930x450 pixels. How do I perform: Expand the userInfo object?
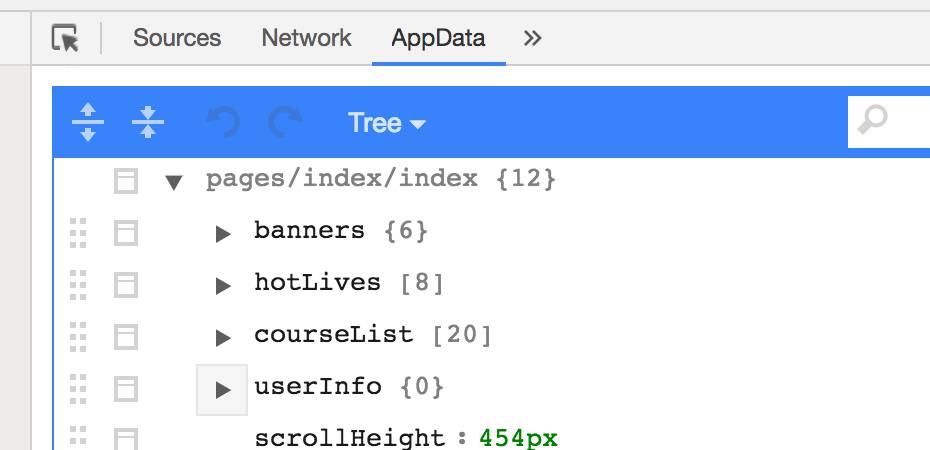(x=222, y=390)
